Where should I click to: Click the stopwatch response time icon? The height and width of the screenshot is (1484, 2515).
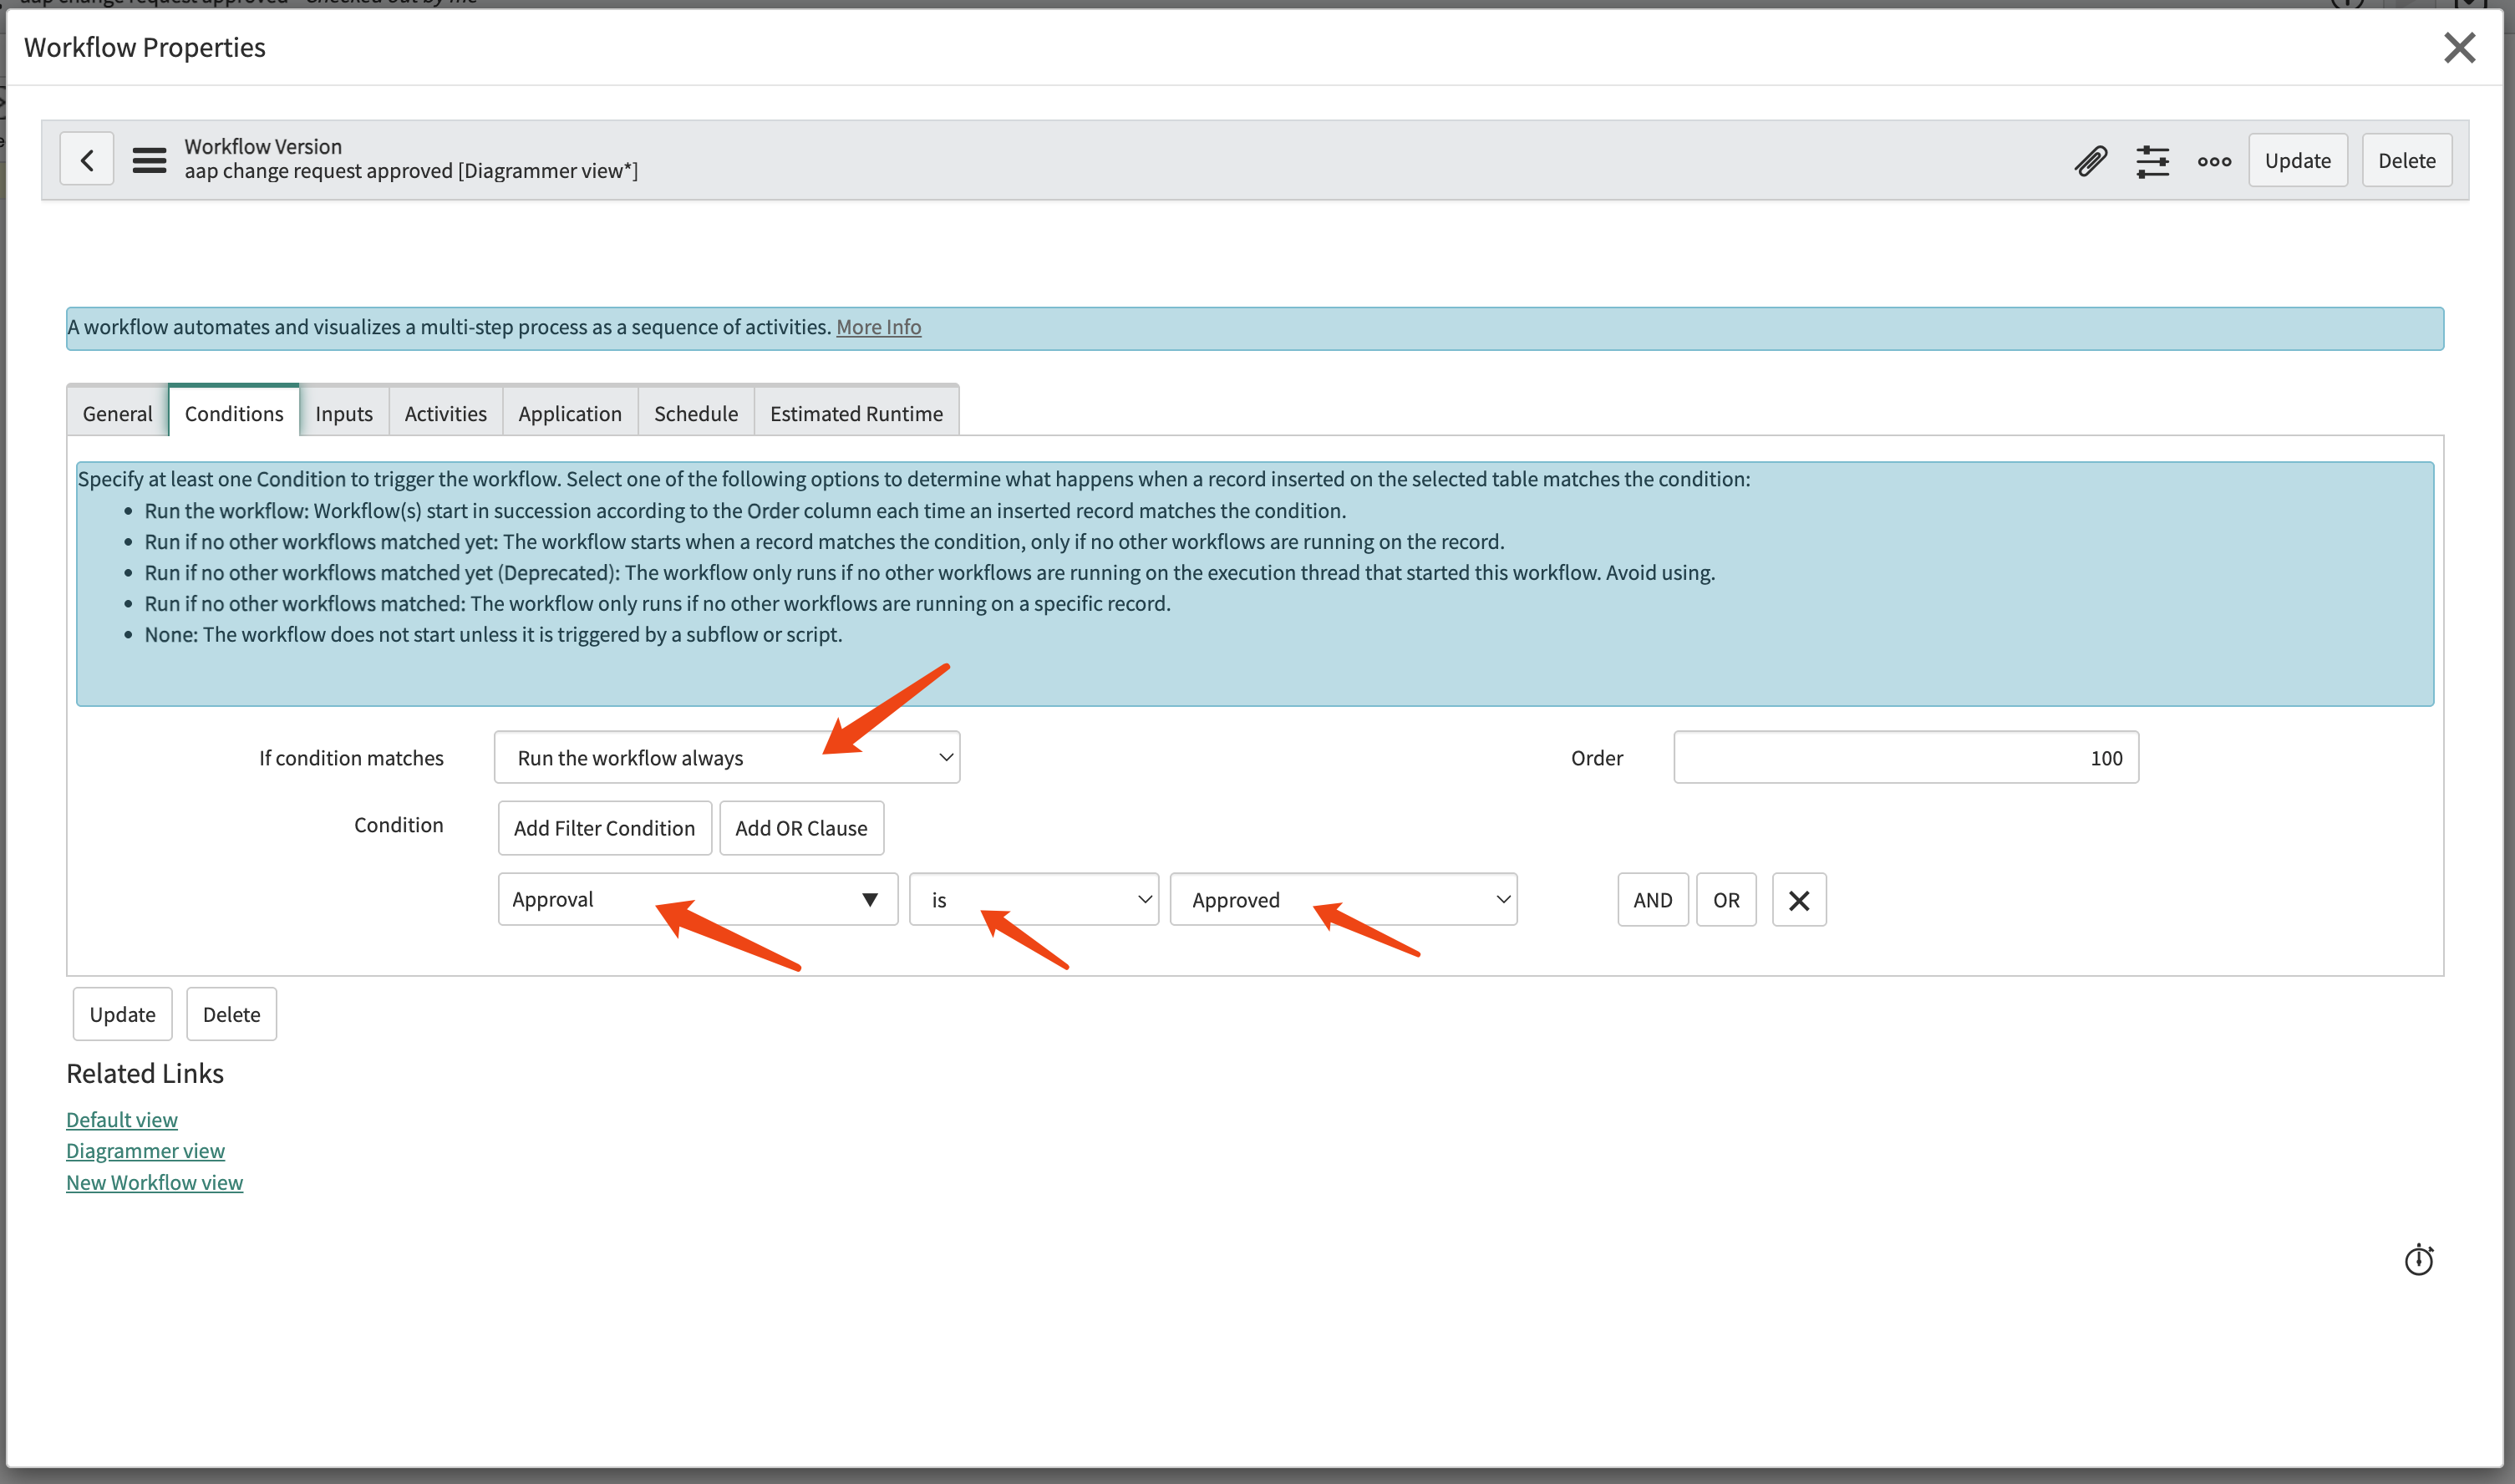pos(2418,1260)
